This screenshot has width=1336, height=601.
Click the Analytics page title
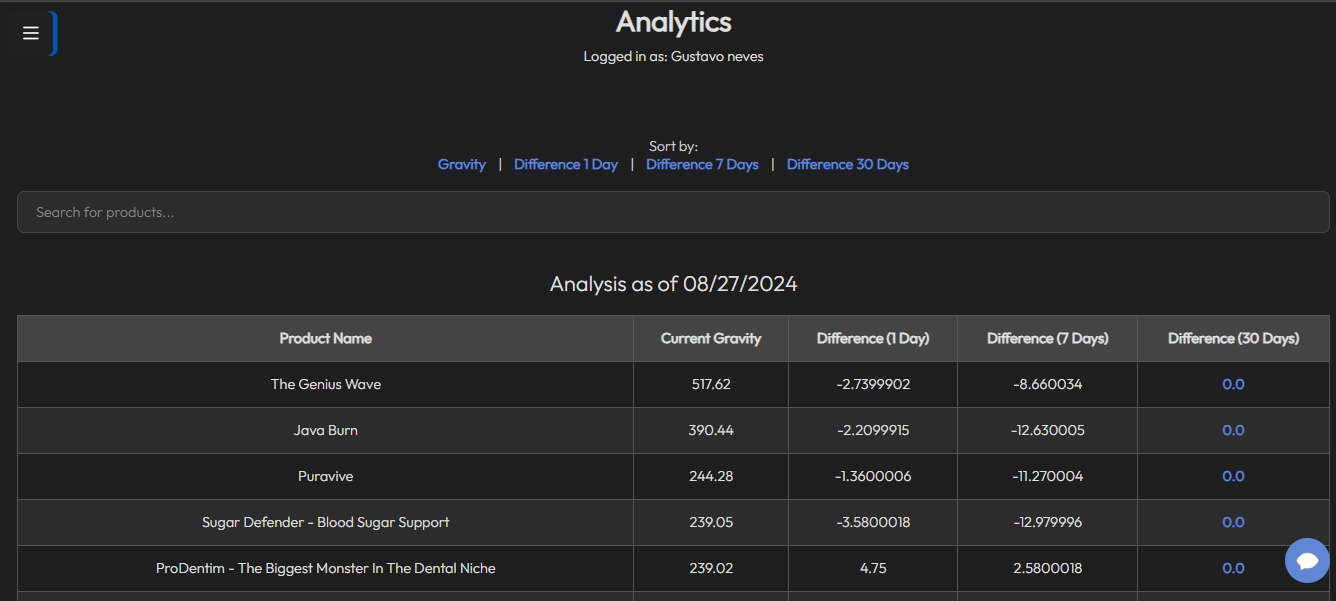(x=674, y=22)
